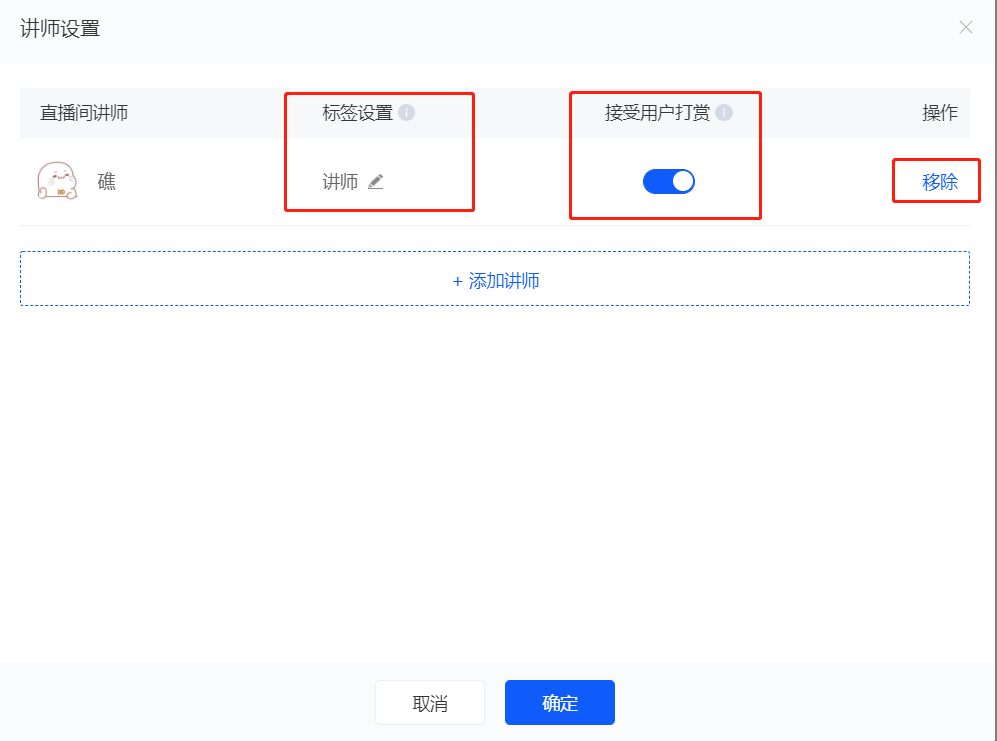997x741 pixels.
Task: Click the info icon next to 标签设置
Action: [406, 113]
